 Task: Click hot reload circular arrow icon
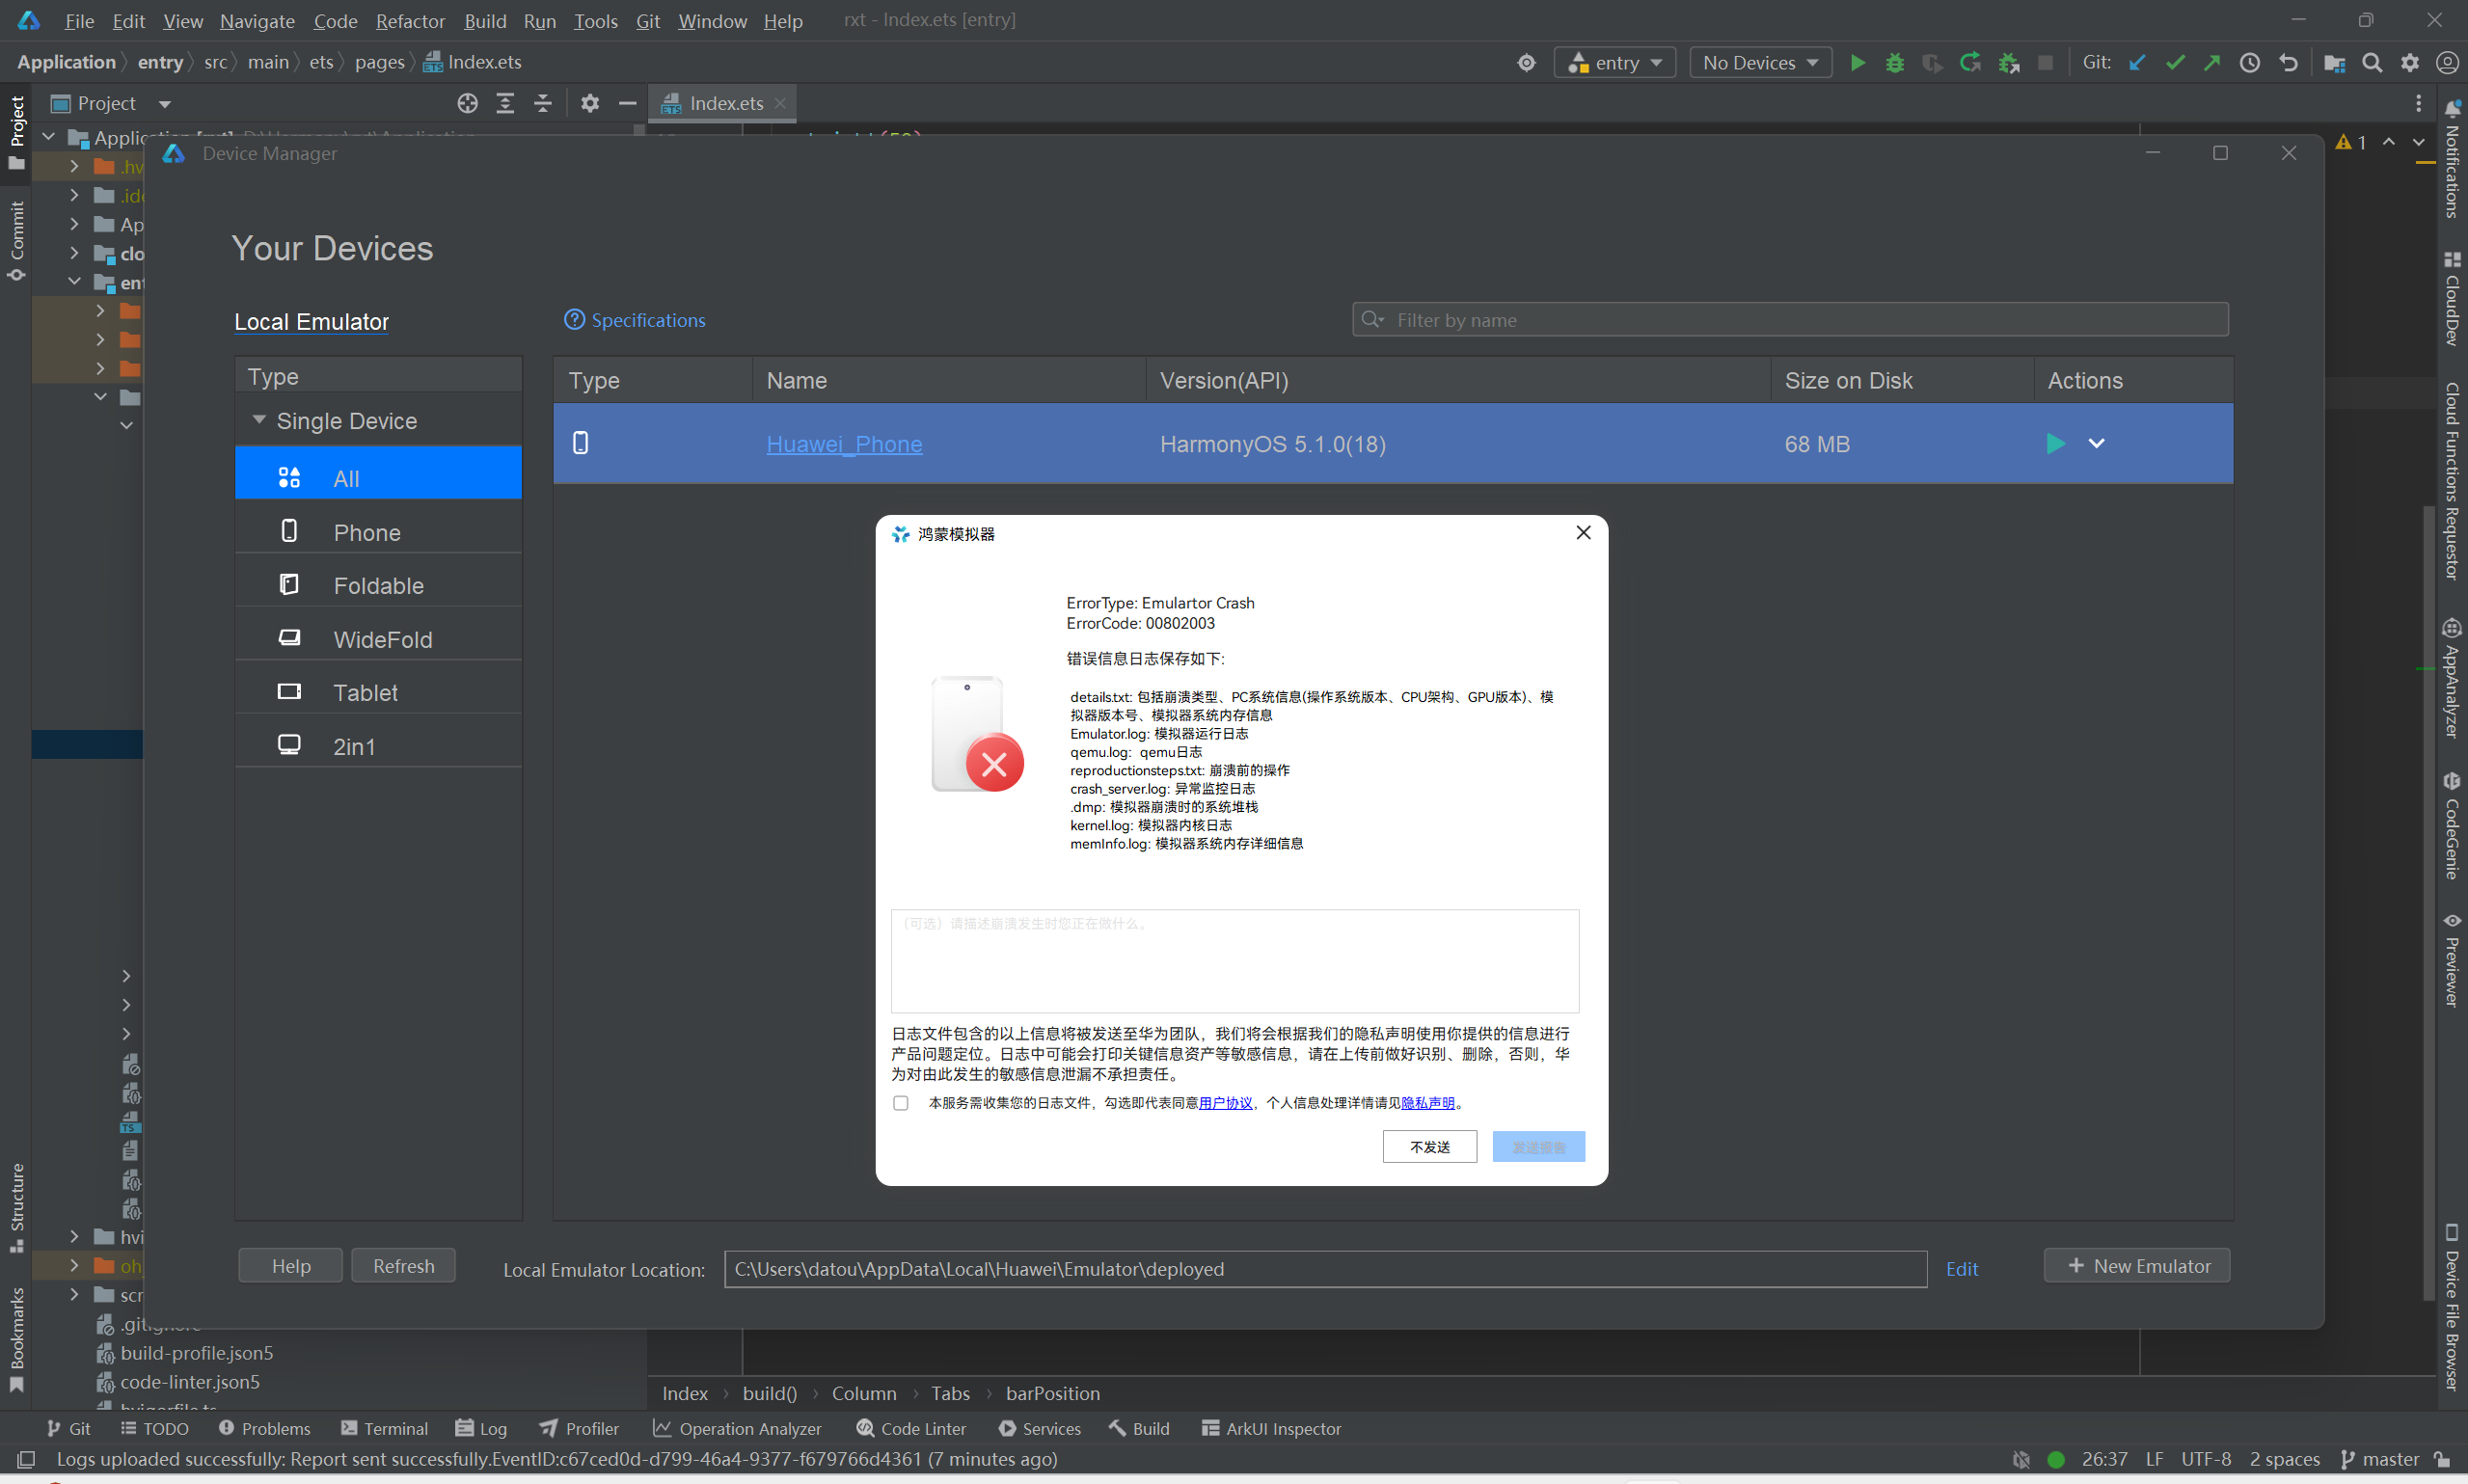1969,63
